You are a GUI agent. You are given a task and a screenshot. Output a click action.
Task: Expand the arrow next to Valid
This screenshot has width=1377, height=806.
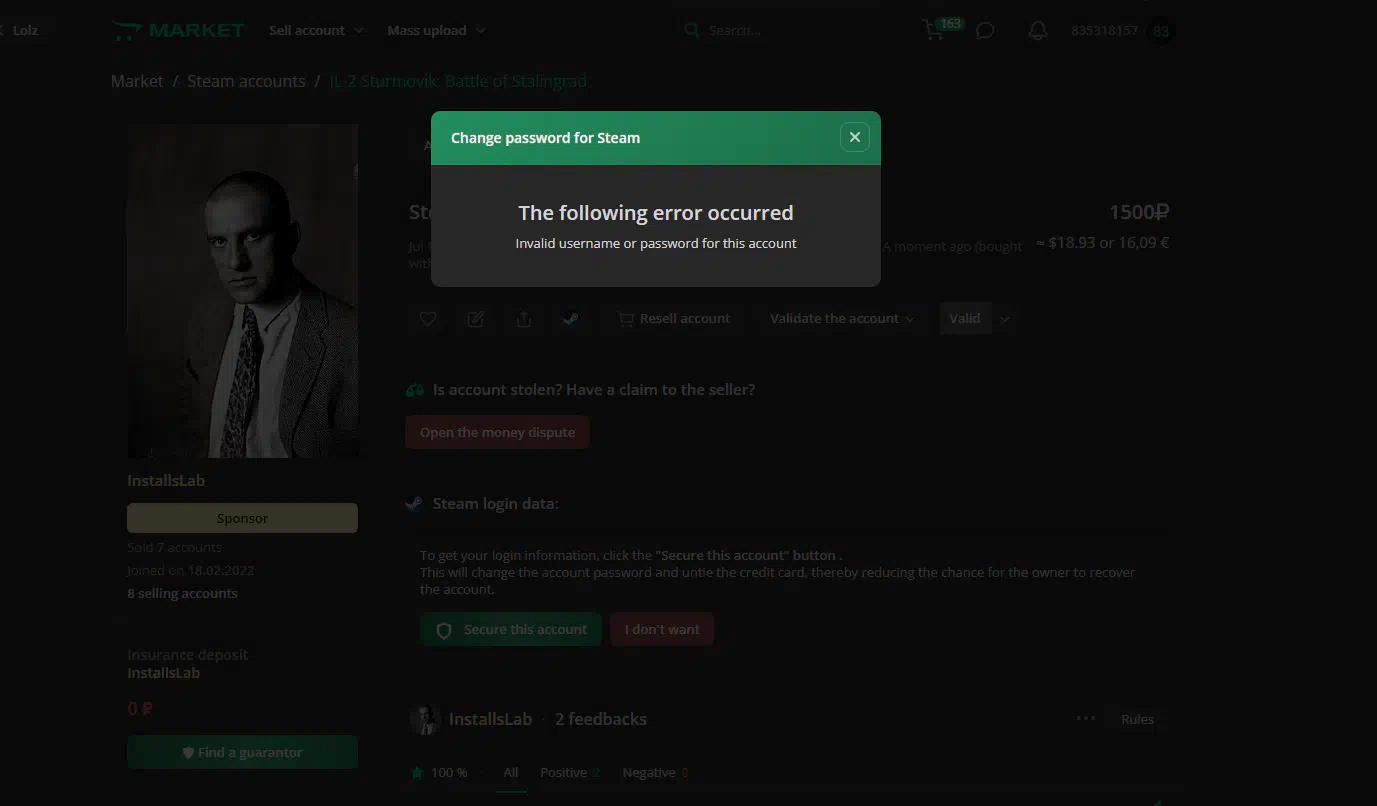1005,319
